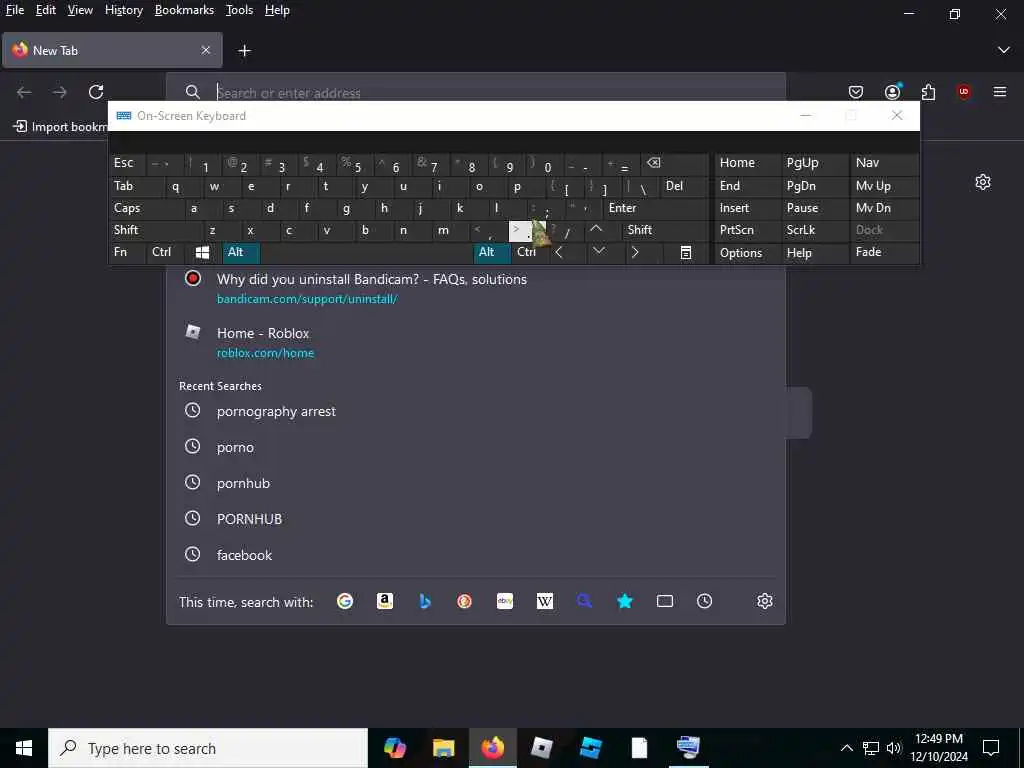This screenshot has height=768, width=1024.
Task: Open the bandicam.com/support/uninstall suggestion
Action: [x=475, y=288]
